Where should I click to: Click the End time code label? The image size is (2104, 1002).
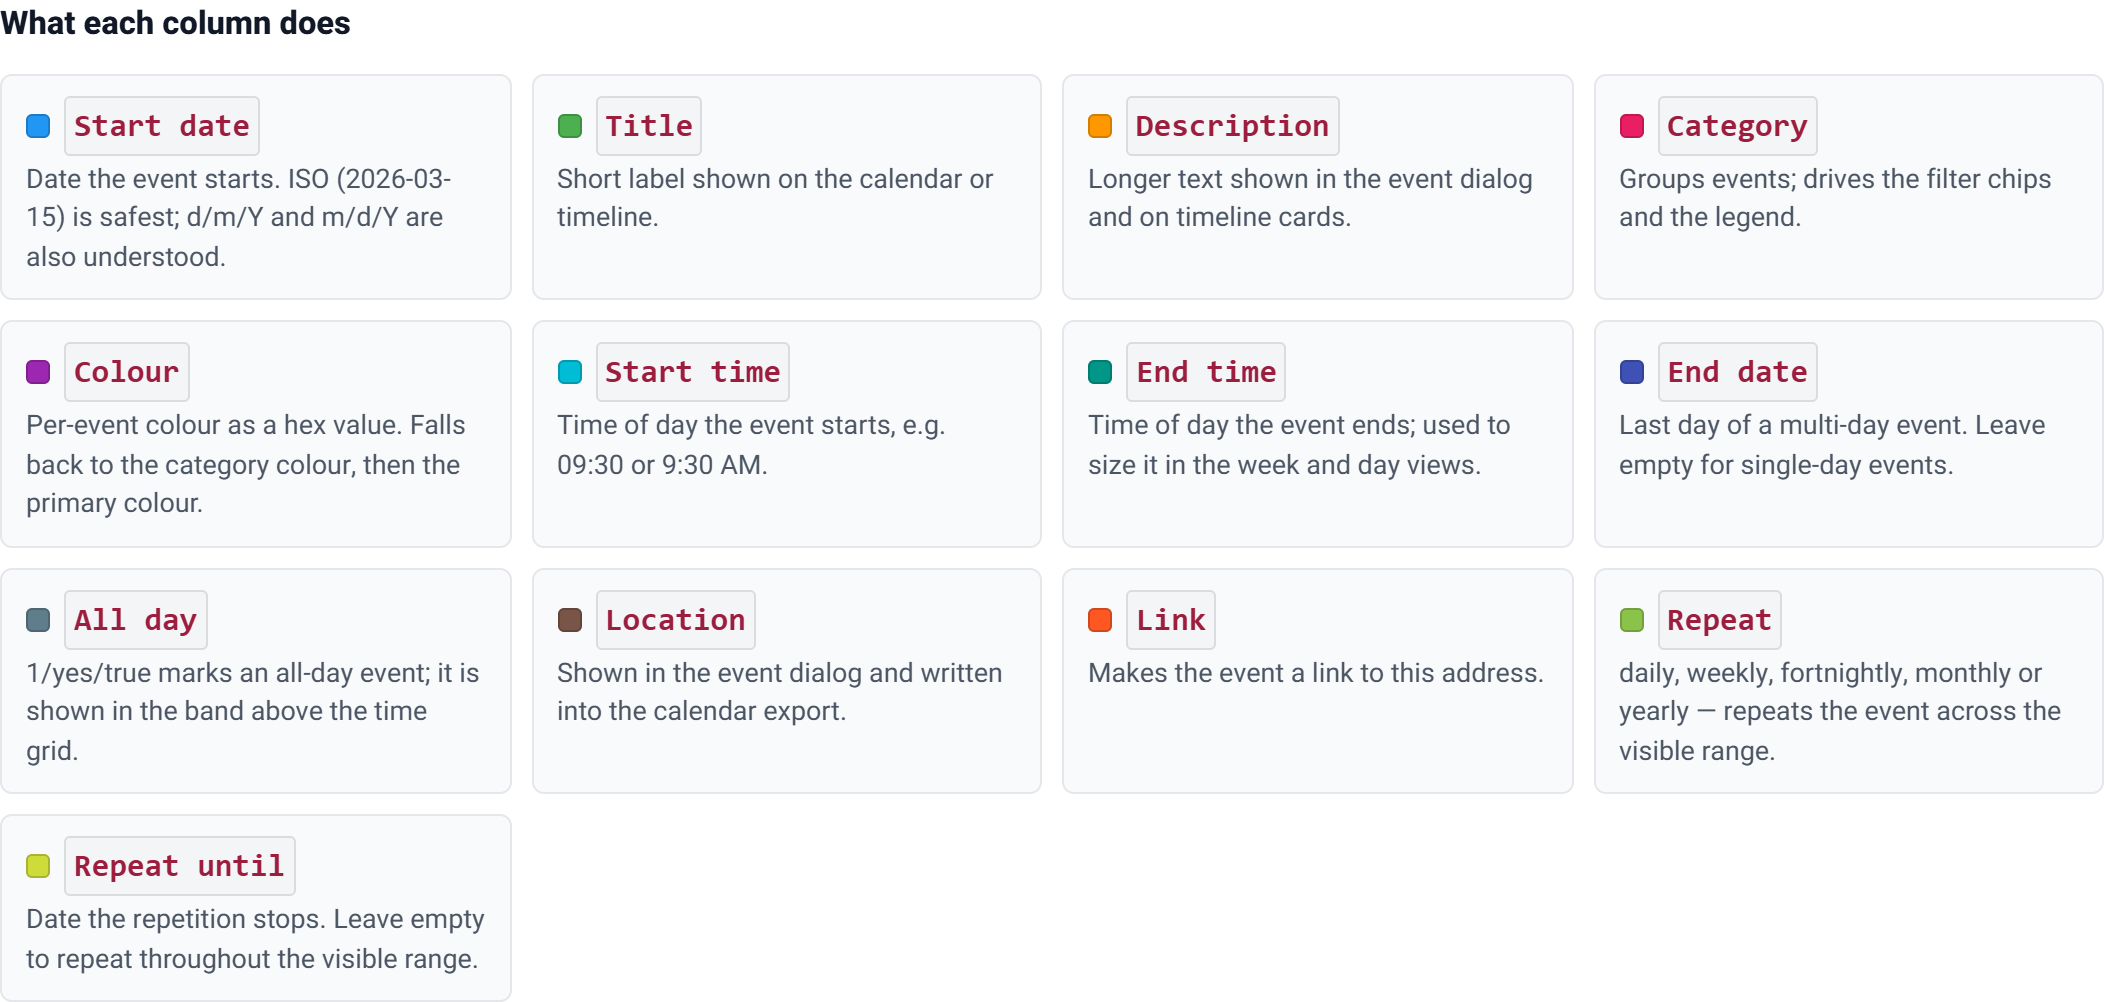pyautogui.click(x=1206, y=372)
